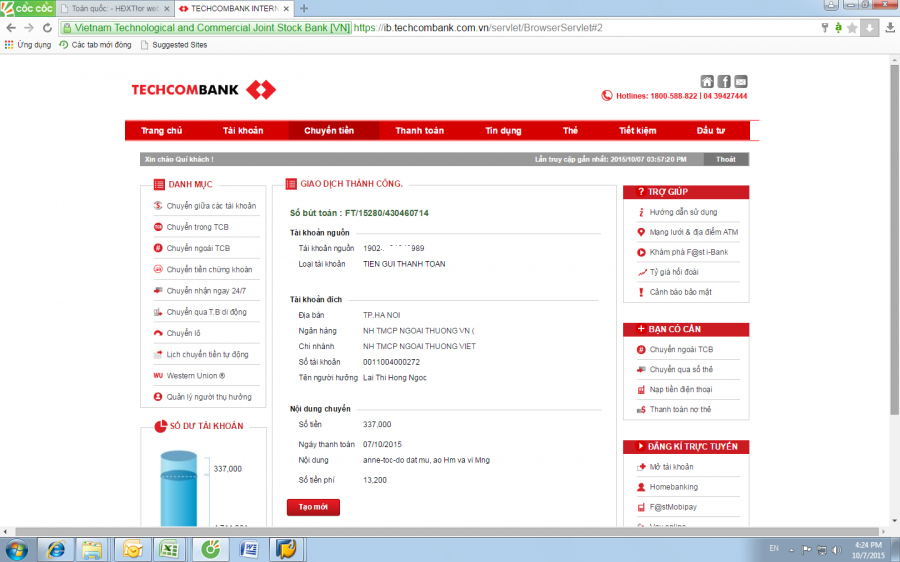Click the home icon in the page header
Screen dimensions: 900x562
pyautogui.click(x=707, y=81)
